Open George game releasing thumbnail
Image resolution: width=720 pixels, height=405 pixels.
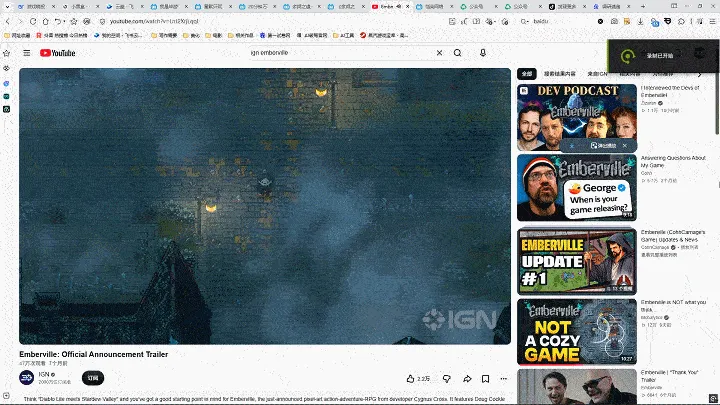coord(577,188)
